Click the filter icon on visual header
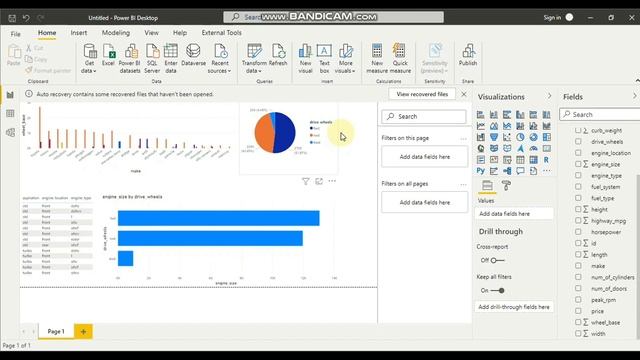 [305, 181]
